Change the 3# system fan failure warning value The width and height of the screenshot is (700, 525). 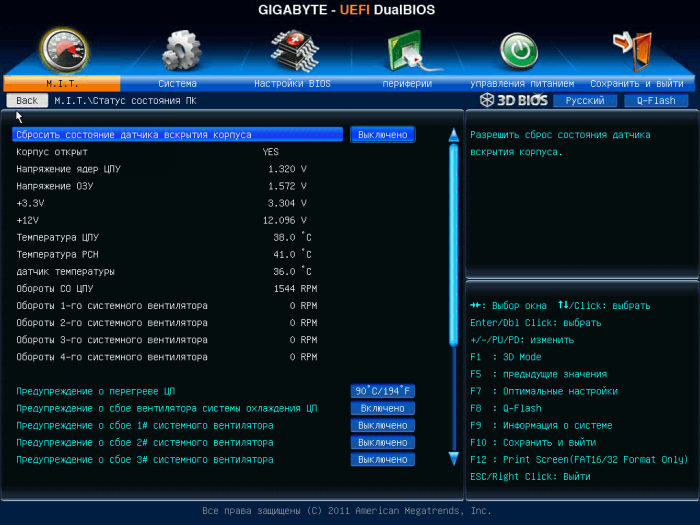coord(382,459)
